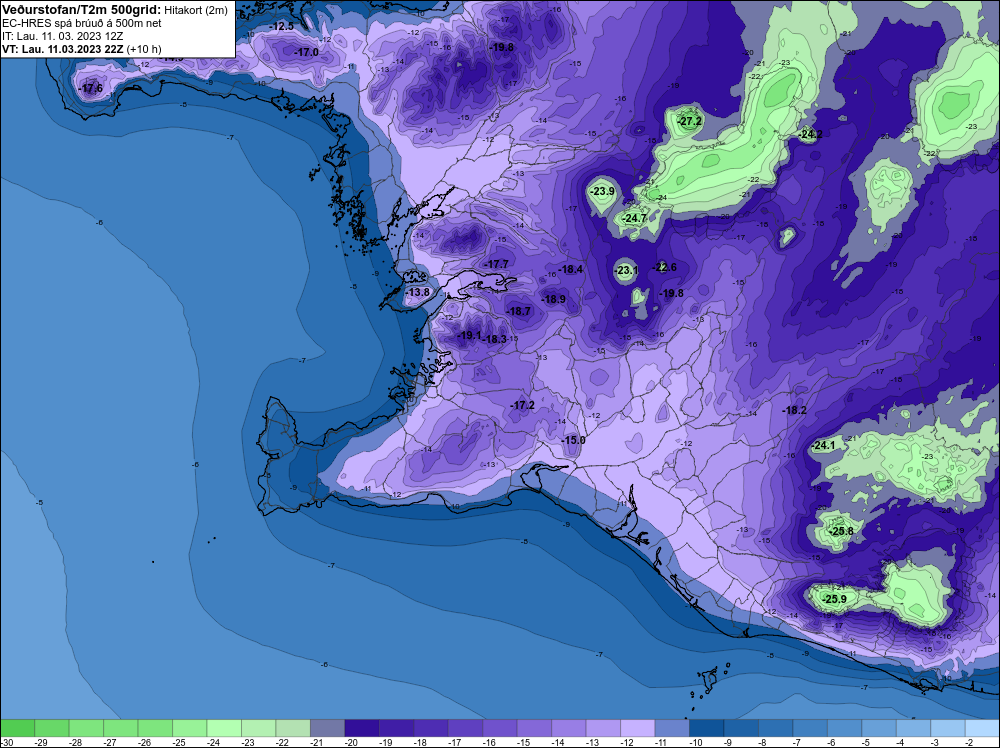The height and width of the screenshot is (748, 1000).
Task: Select the "EC-HRES spá brúuð á 500m net" line
Action: coord(82,24)
